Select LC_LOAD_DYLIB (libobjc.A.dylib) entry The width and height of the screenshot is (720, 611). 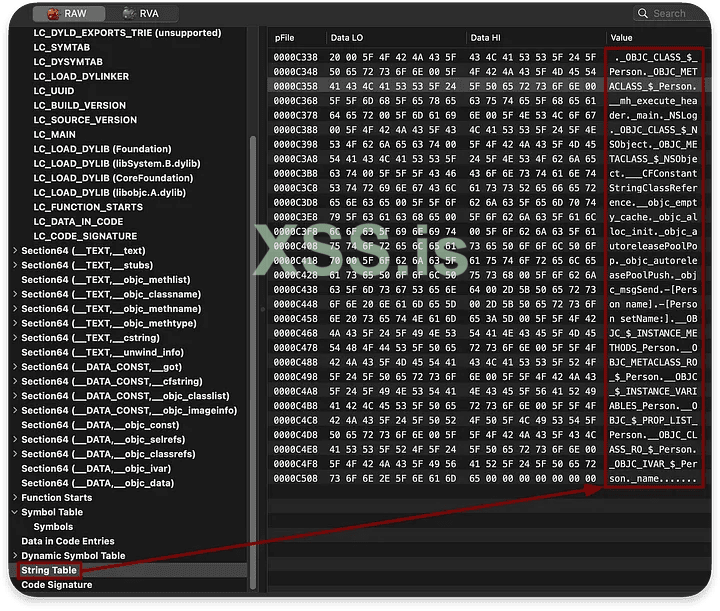[109, 192]
